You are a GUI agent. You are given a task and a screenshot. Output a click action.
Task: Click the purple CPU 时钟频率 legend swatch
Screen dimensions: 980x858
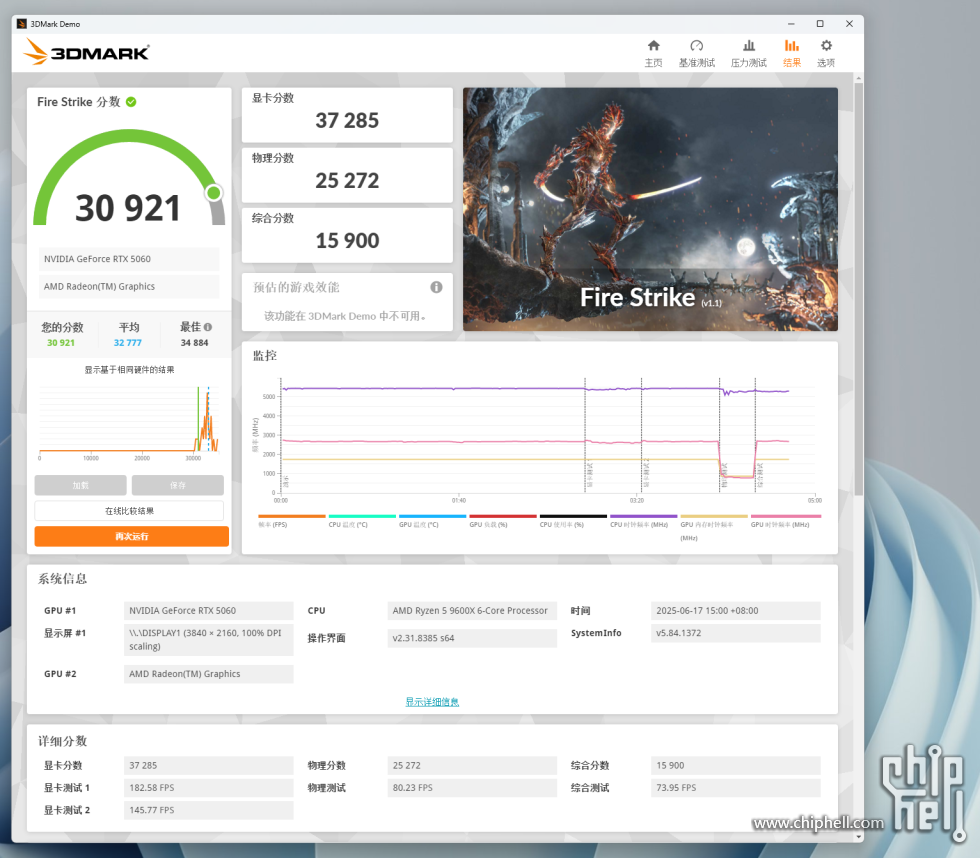[644, 516]
